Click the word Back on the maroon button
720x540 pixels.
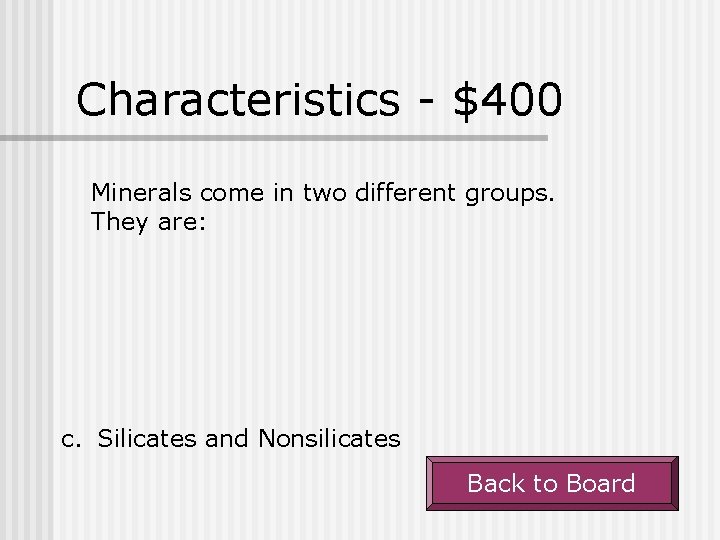tap(497, 484)
